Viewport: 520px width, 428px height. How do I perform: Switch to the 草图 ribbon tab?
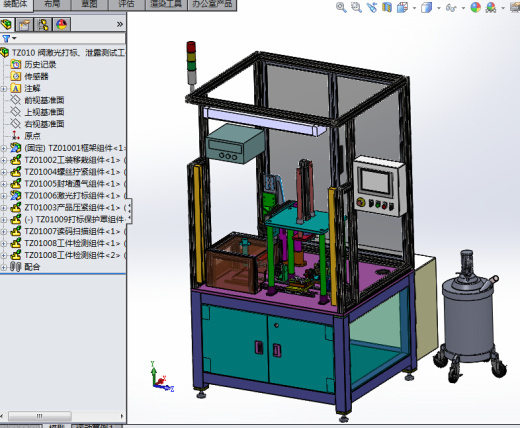[x=89, y=4]
